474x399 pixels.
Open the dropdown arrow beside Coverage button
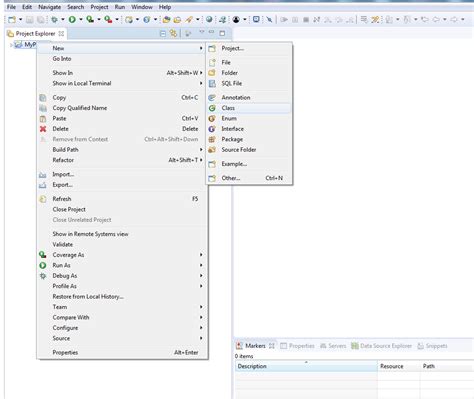pyautogui.click(x=99, y=20)
